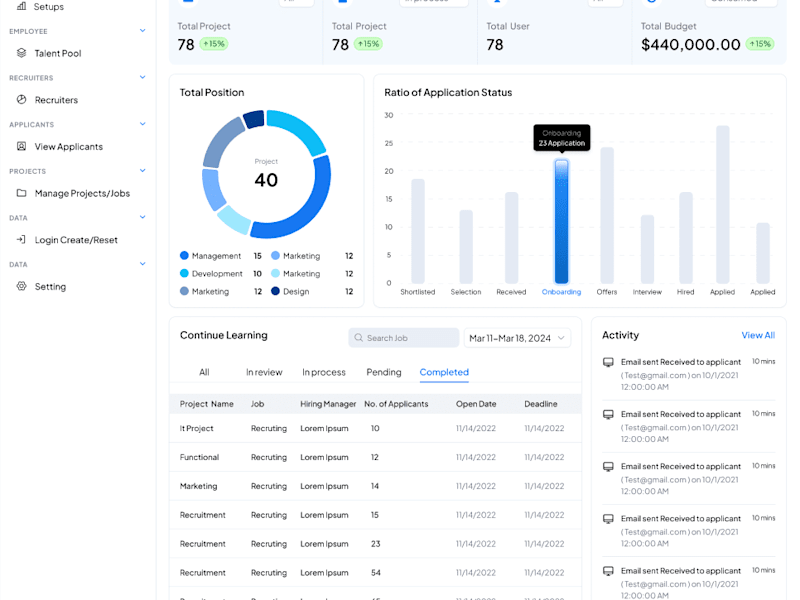Collapse the DATA section above Setting
The width and height of the screenshot is (800, 600).
[x=143, y=264]
